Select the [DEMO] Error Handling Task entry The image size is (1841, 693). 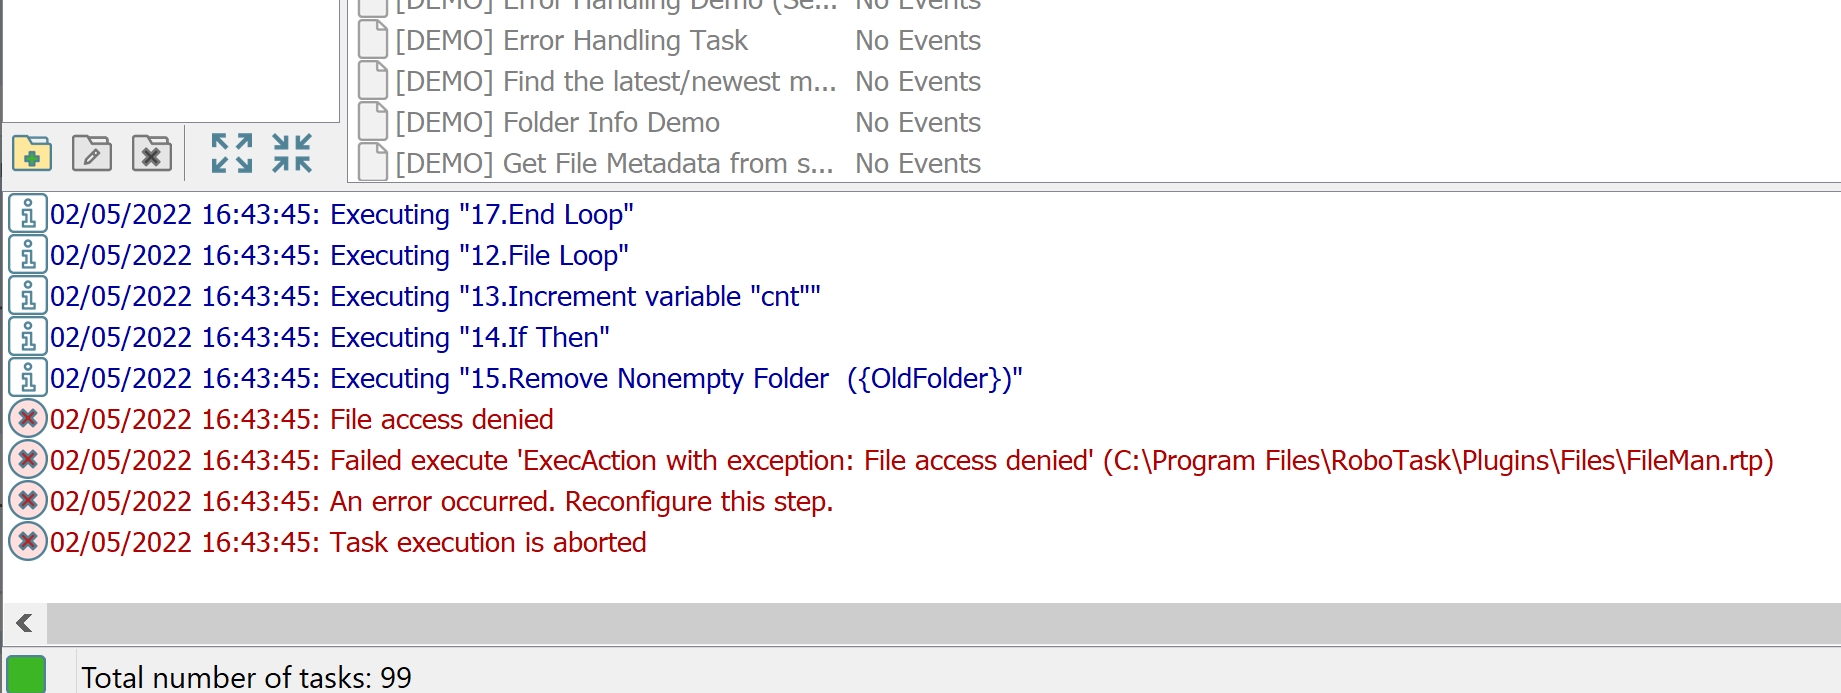(670, 40)
